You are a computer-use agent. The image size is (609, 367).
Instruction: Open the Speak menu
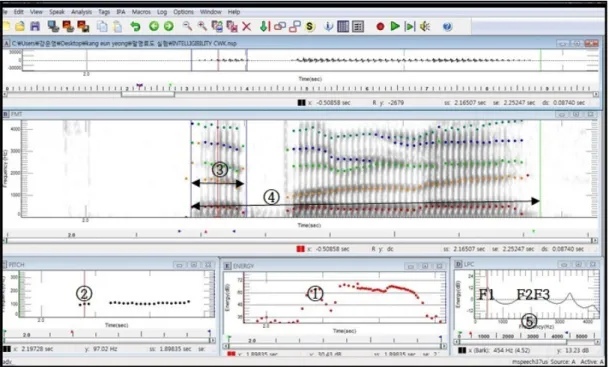click(57, 12)
